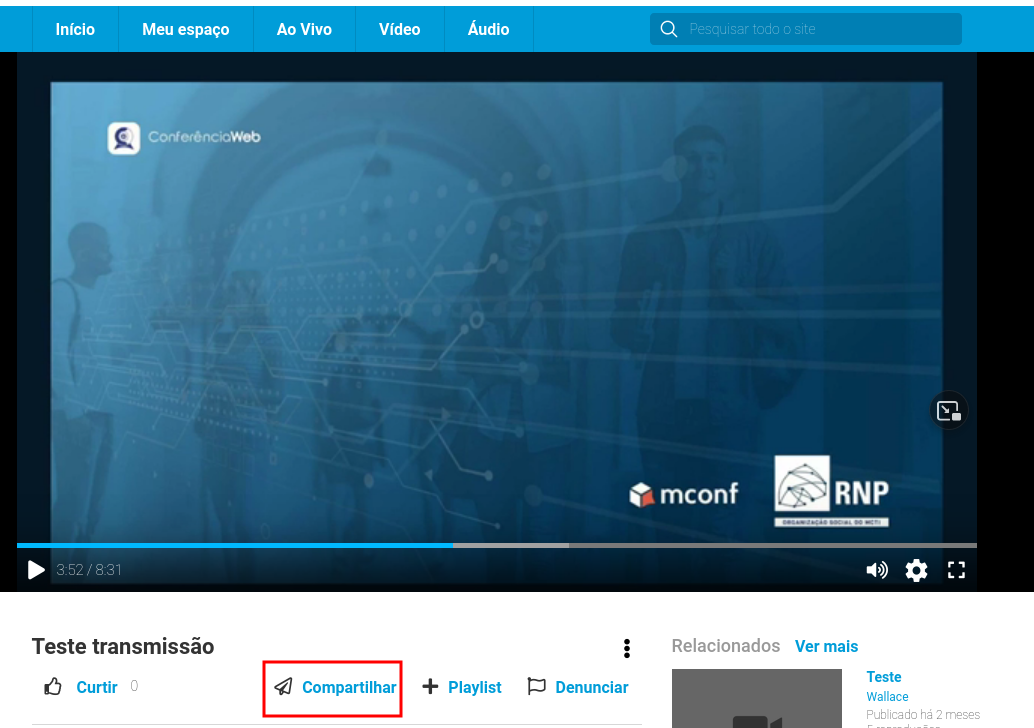Screen dimensions: 1034x728
Task: Click the Publicado há 2 meses text
Action: pyautogui.click(x=923, y=714)
